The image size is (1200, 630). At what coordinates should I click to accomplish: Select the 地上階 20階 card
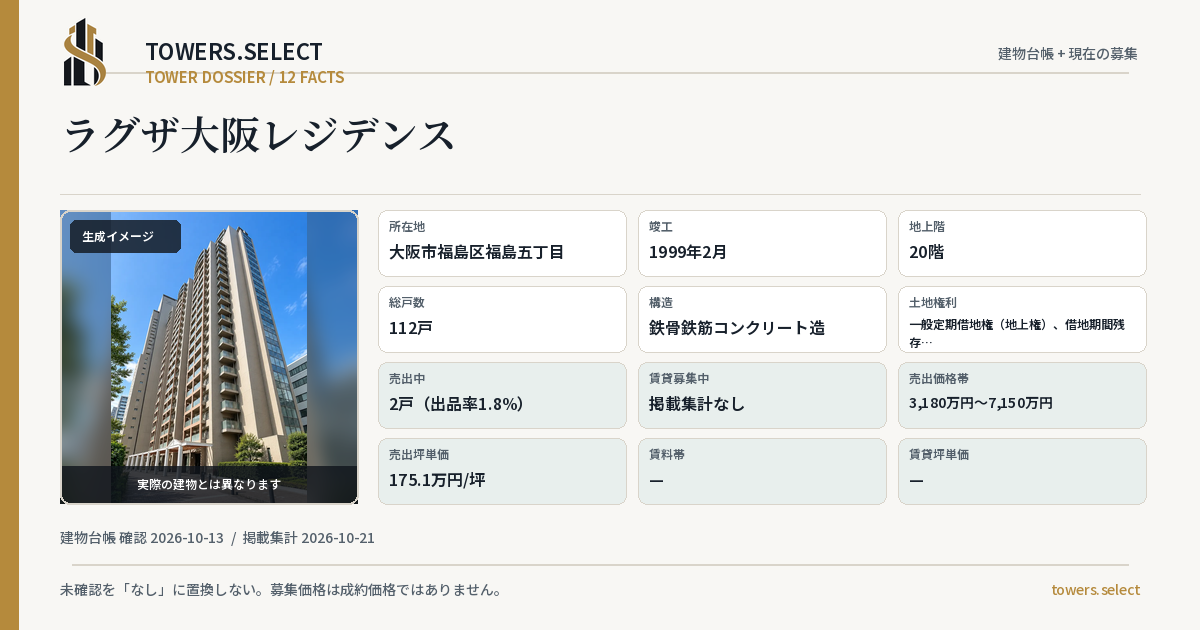(1022, 243)
